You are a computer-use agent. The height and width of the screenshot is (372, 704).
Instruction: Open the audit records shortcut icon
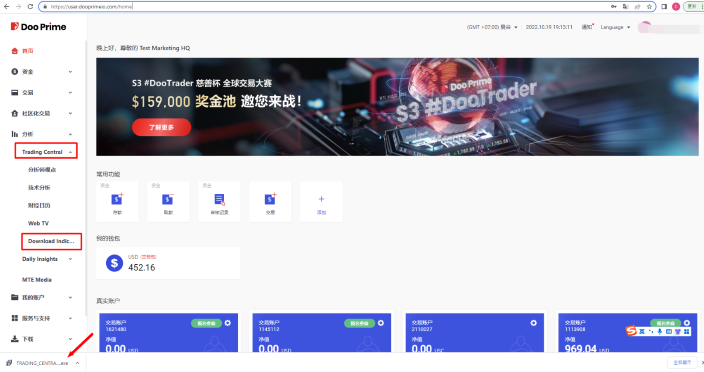click(219, 199)
